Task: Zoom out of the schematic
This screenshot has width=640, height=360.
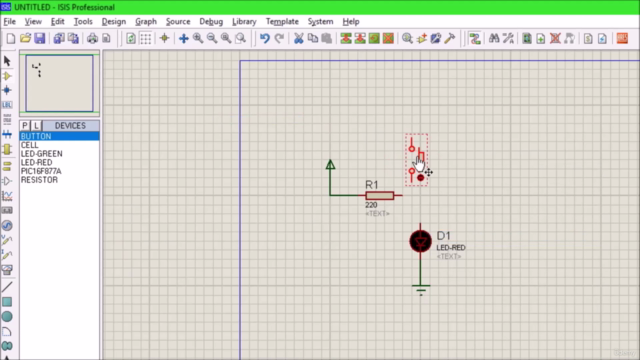Action: (212, 38)
